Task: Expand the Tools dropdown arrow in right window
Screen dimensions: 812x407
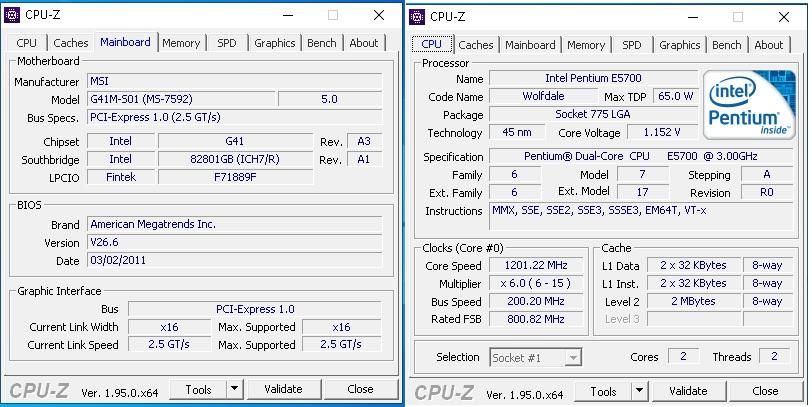Action: (640, 392)
